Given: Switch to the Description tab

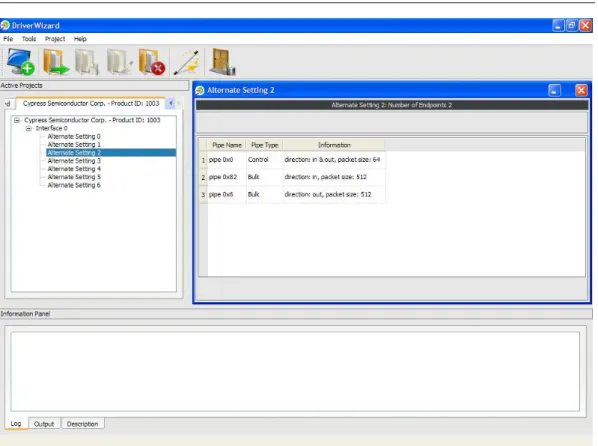Looking at the screenshot, I should (82, 424).
